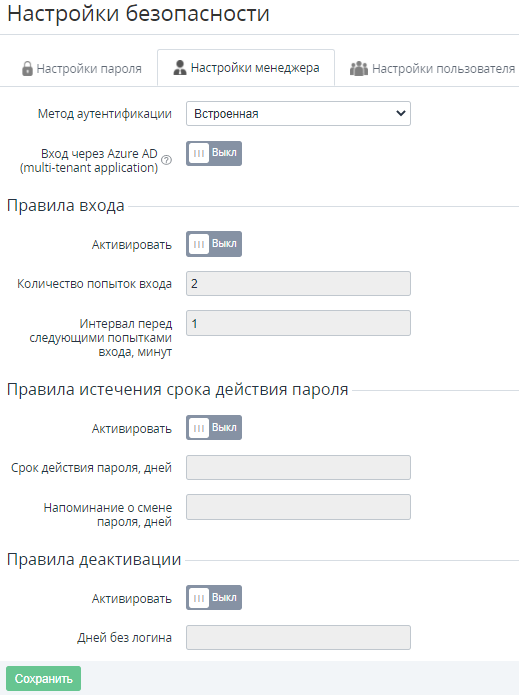Click the Дней без логина field
This screenshot has width=519, height=695.
click(x=298, y=637)
